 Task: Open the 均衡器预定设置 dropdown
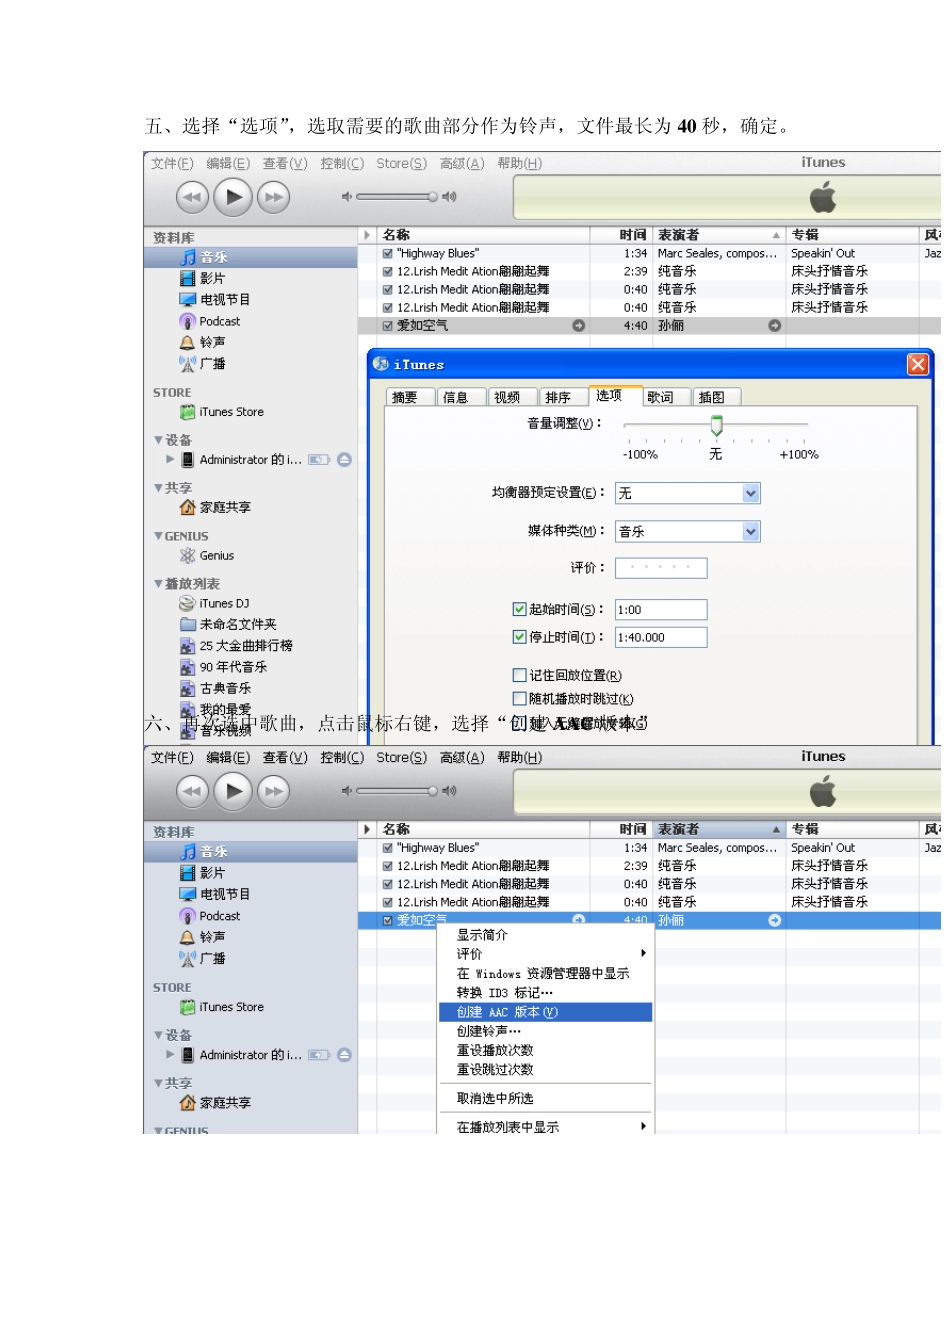tap(751, 493)
